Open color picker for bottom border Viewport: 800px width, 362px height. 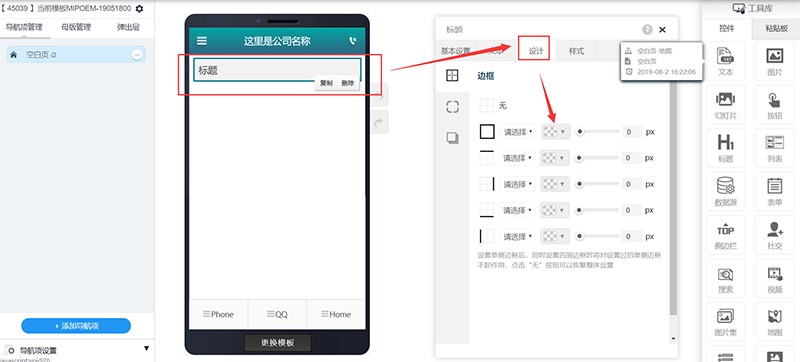tap(555, 210)
